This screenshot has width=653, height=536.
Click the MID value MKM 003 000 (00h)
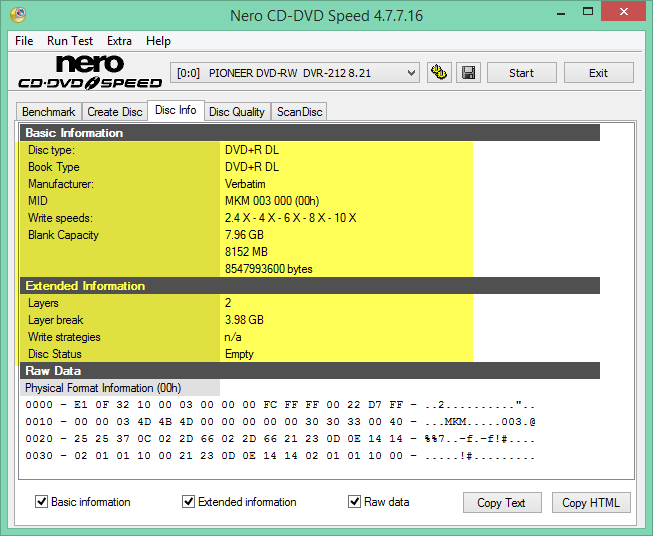click(x=272, y=201)
